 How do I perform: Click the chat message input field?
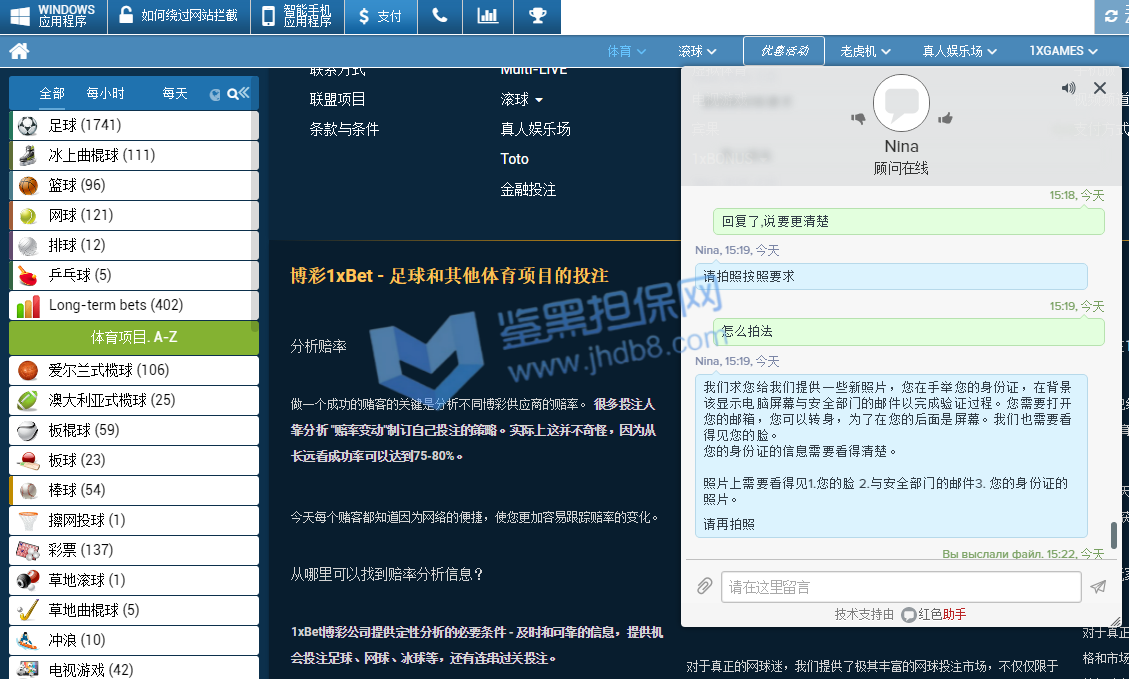900,587
